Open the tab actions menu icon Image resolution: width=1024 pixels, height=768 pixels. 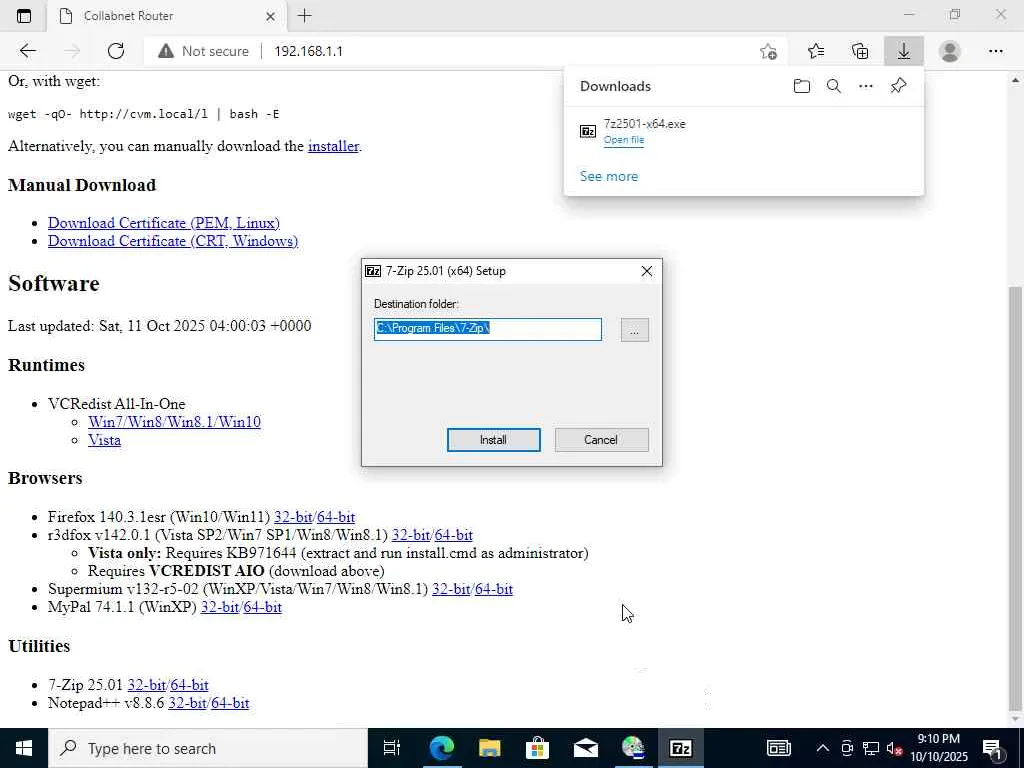tap(24, 16)
